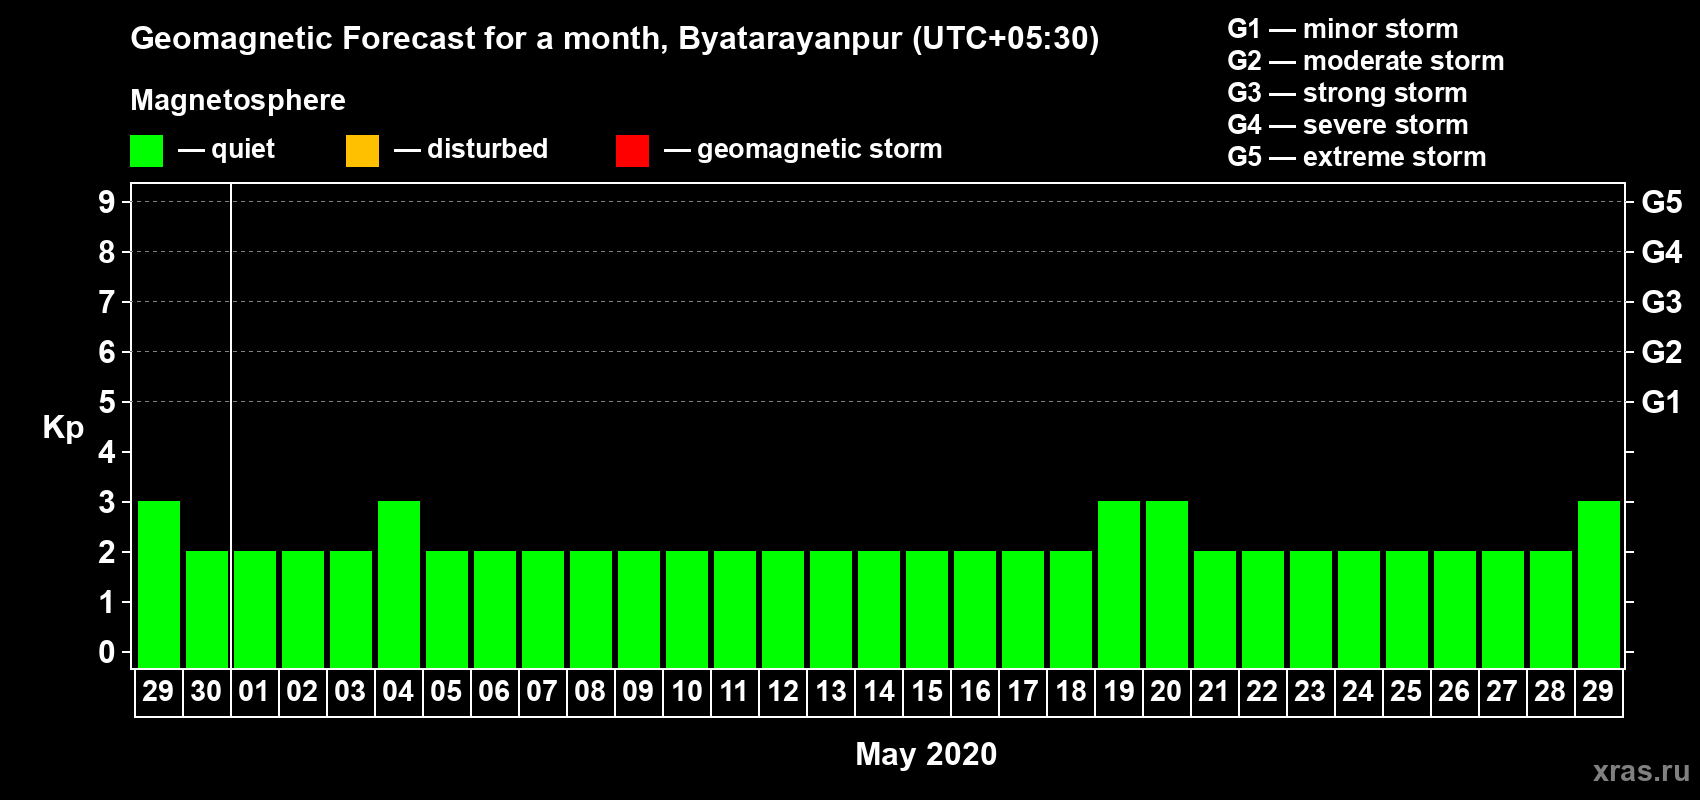This screenshot has width=1700, height=800.
Task: Click date label 01 on the axis
Action: 254,692
